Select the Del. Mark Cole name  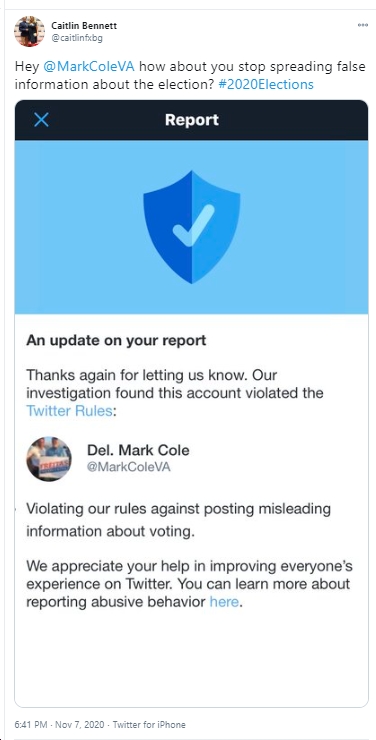138,450
